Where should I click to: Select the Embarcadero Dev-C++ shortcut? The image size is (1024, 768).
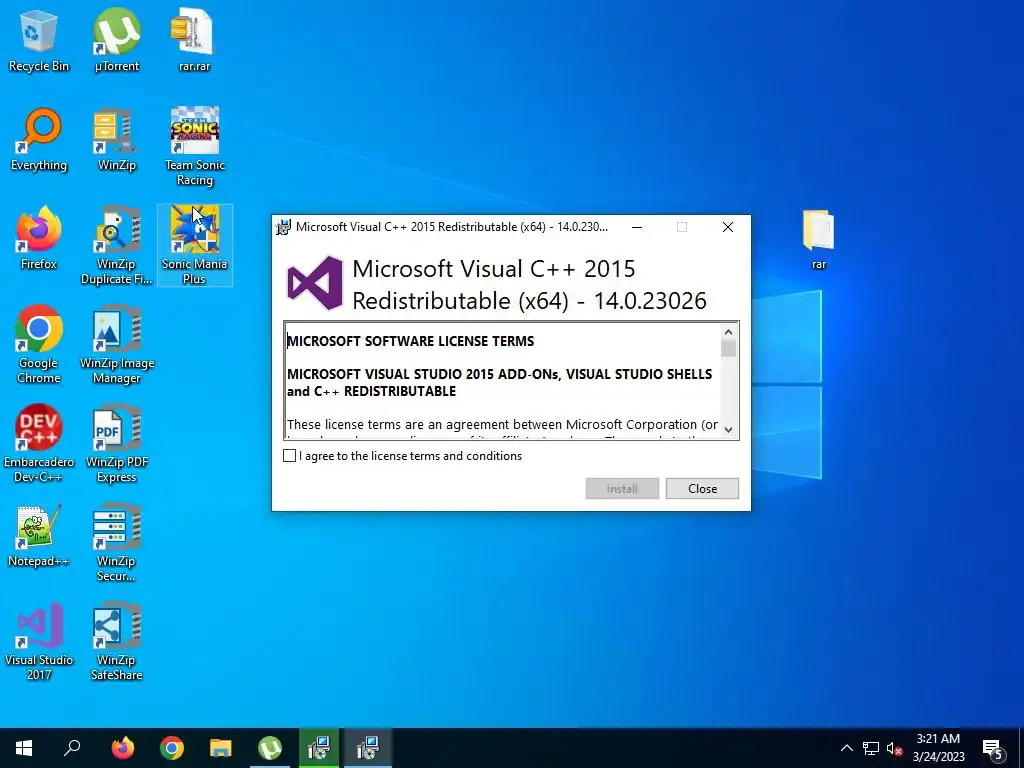point(39,444)
